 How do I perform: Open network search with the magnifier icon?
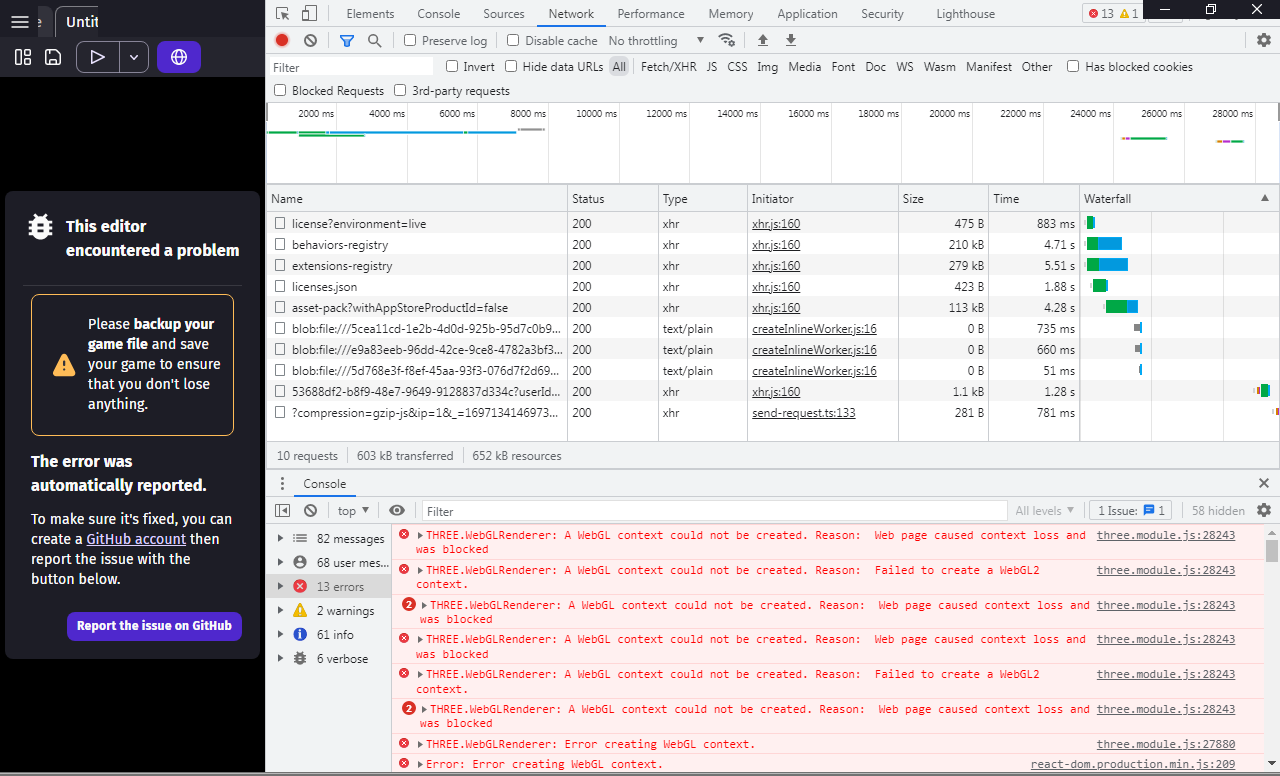[x=372, y=40]
